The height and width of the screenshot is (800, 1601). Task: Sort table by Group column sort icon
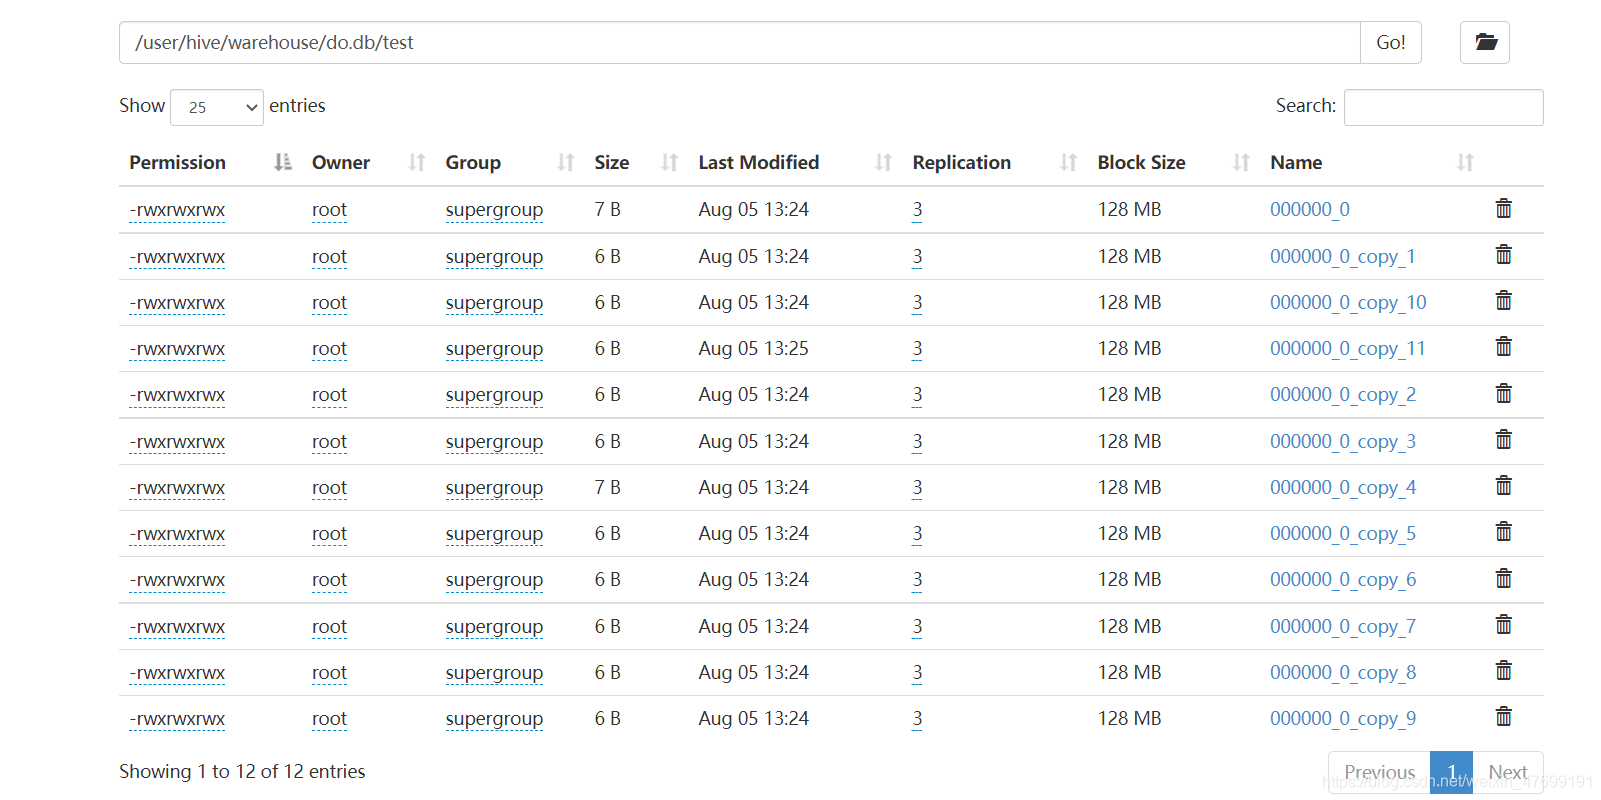[566, 162]
